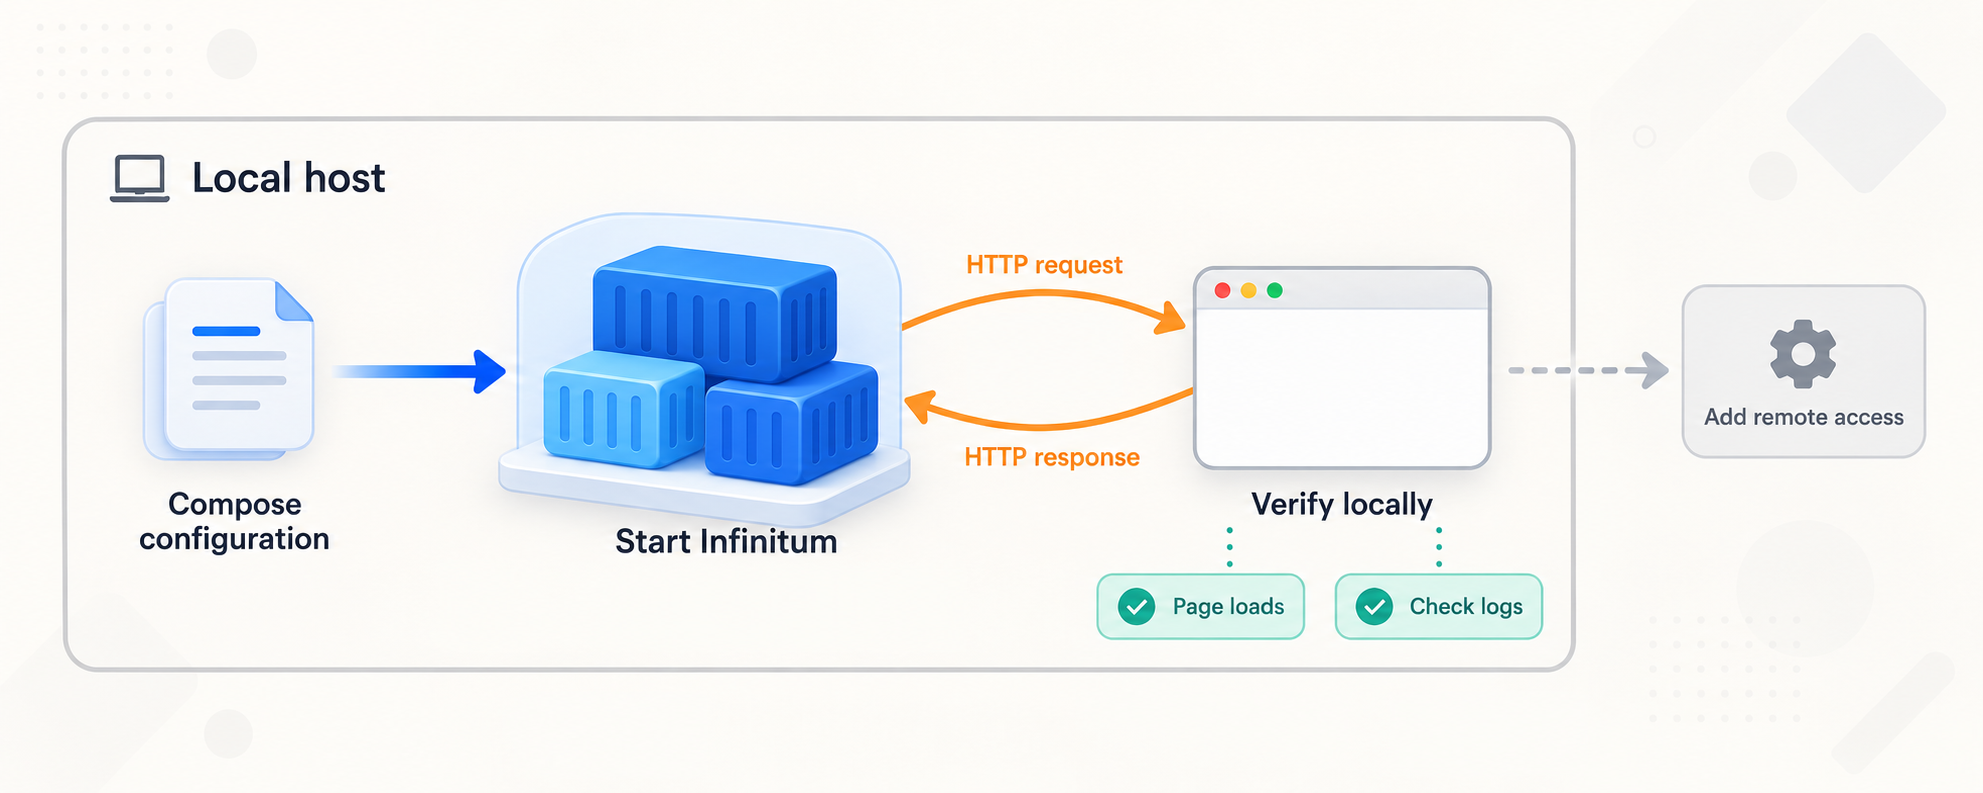Viewport: 1983px width, 793px height.
Task: Click the yellow dot in browser window
Action: (x=1248, y=290)
